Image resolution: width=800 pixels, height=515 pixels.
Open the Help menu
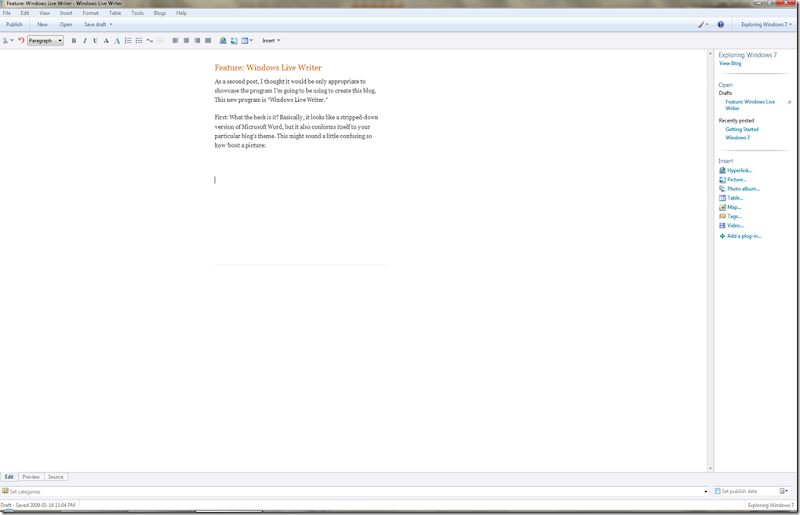tap(181, 13)
